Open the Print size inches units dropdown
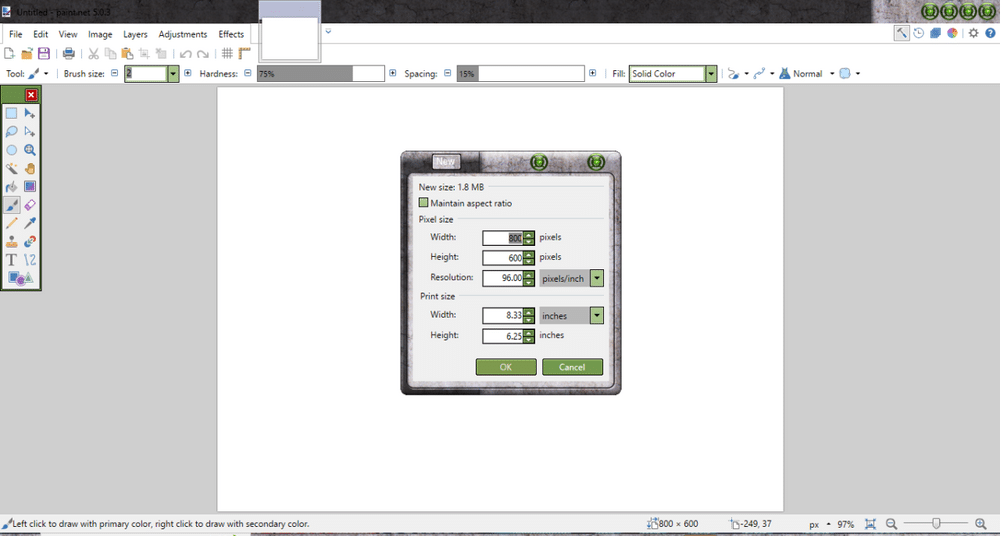This screenshot has height=536, width=1002. click(x=571, y=316)
